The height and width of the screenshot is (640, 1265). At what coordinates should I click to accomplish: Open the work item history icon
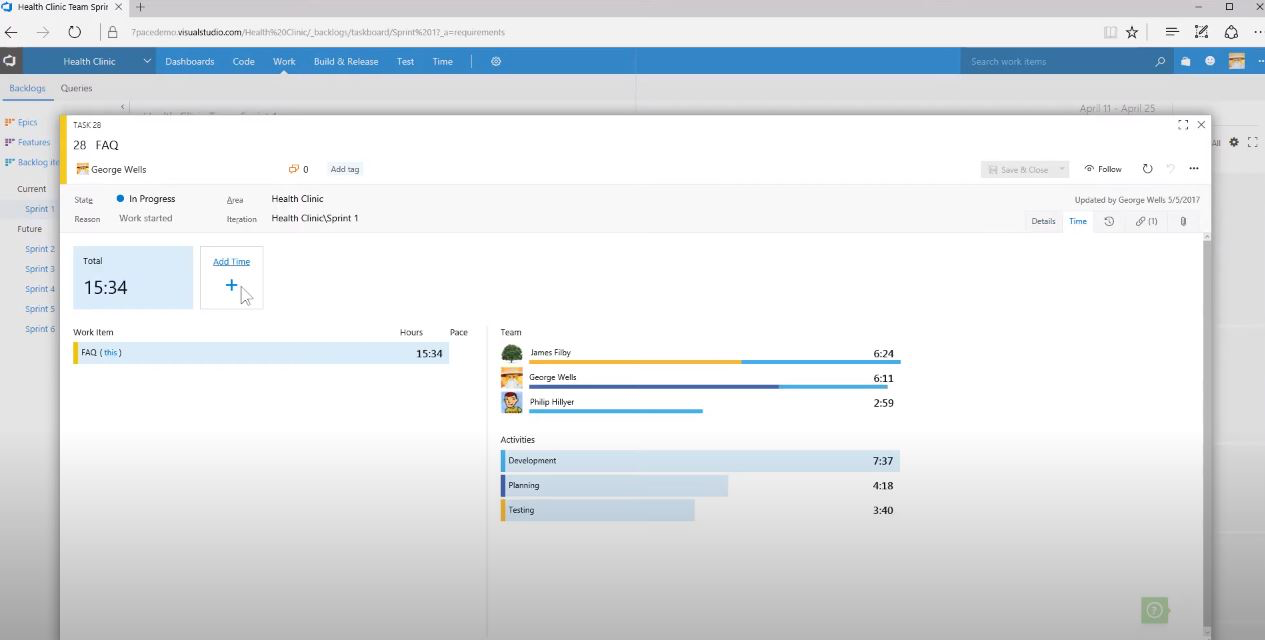(1109, 221)
